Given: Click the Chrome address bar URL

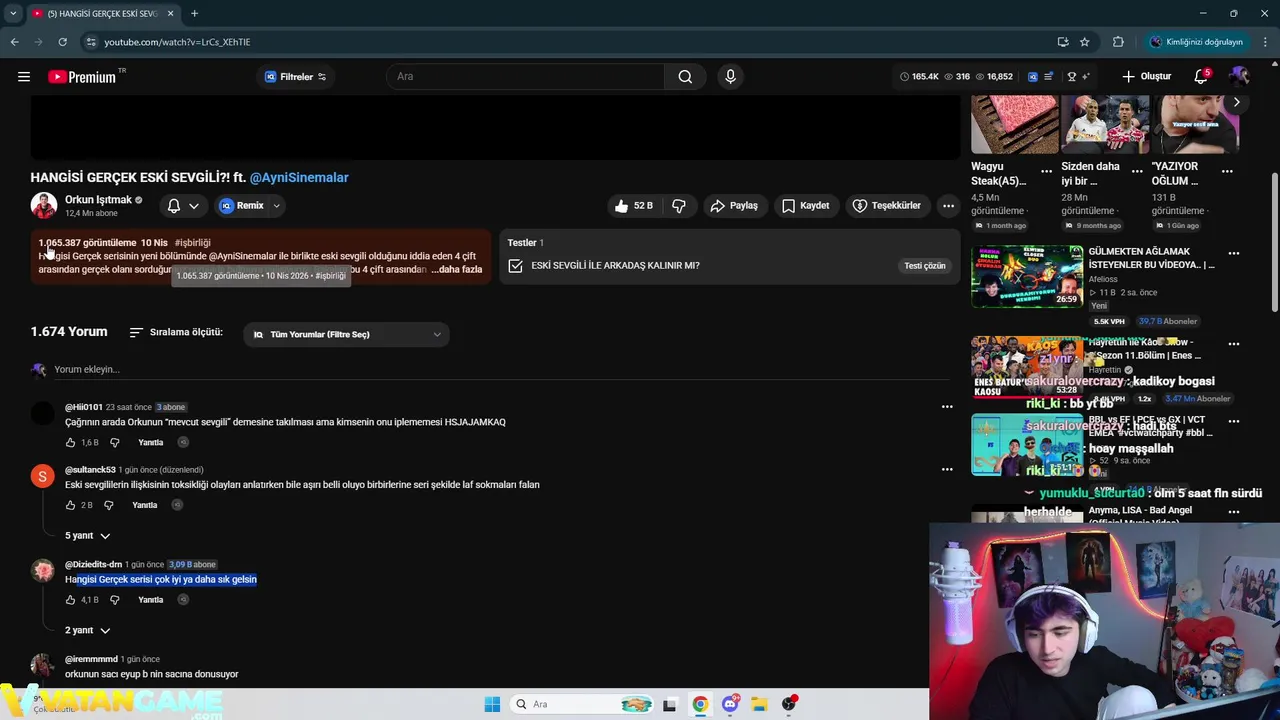Looking at the screenshot, I should pyautogui.click(x=177, y=42).
